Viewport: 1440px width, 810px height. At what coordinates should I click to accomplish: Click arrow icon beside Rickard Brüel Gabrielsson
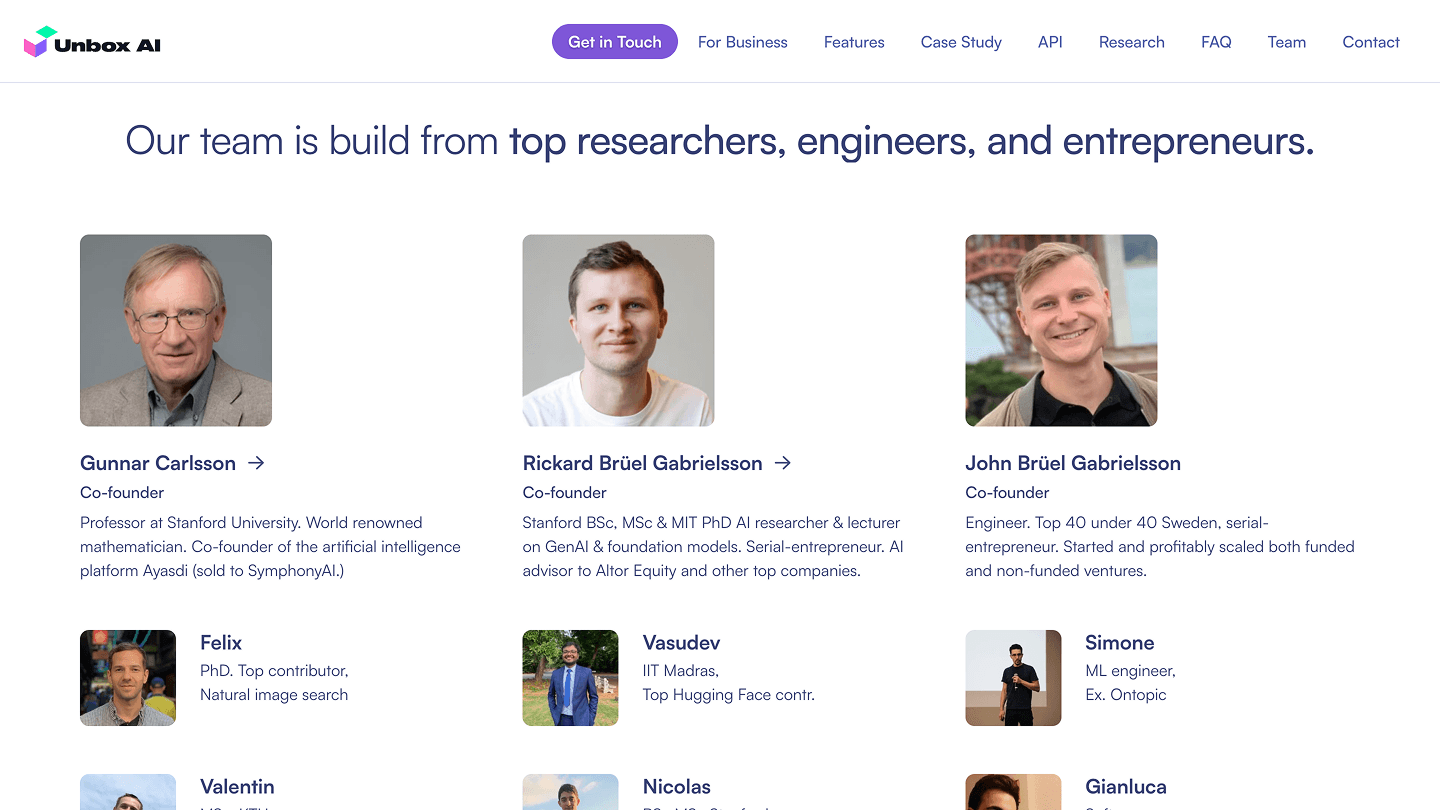tap(783, 463)
